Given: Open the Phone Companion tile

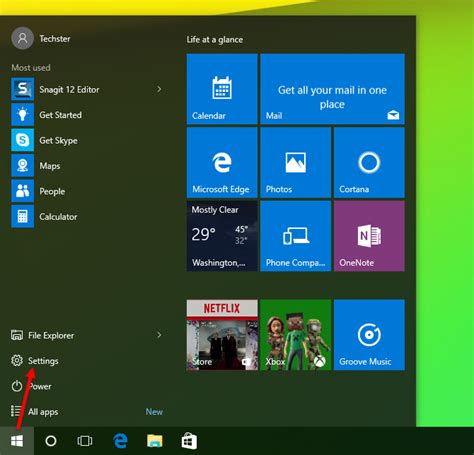Looking at the screenshot, I should coord(296,236).
